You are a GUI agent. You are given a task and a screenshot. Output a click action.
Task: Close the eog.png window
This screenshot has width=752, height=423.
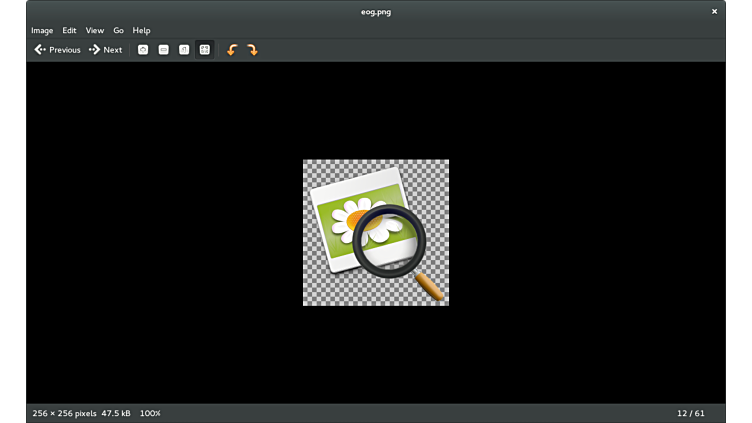tap(714, 12)
